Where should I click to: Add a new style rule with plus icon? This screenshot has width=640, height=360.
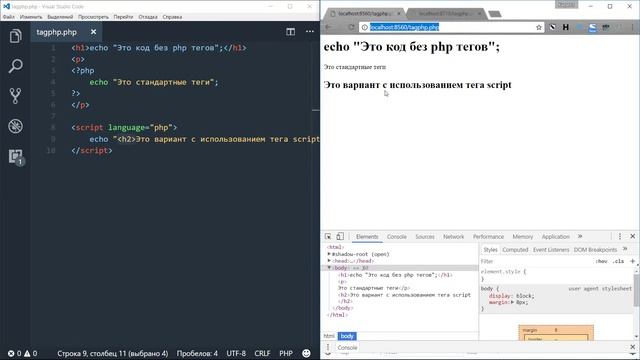pos(633,261)
